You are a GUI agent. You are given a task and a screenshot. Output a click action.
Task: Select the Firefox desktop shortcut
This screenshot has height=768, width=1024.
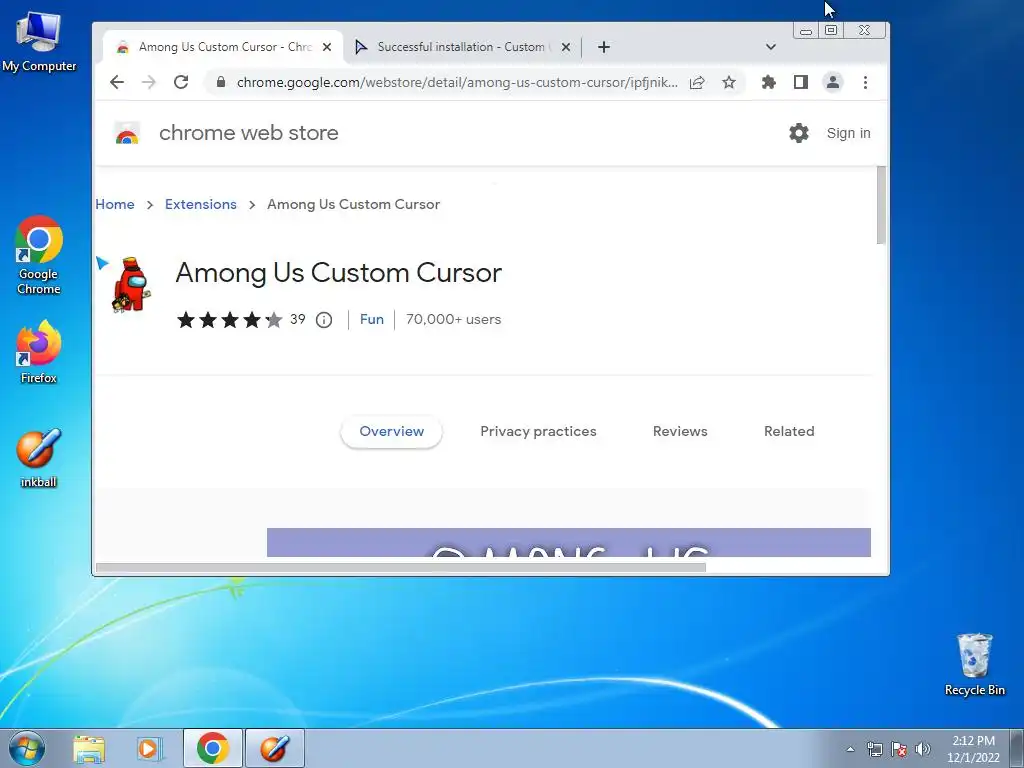coord(39,353)
